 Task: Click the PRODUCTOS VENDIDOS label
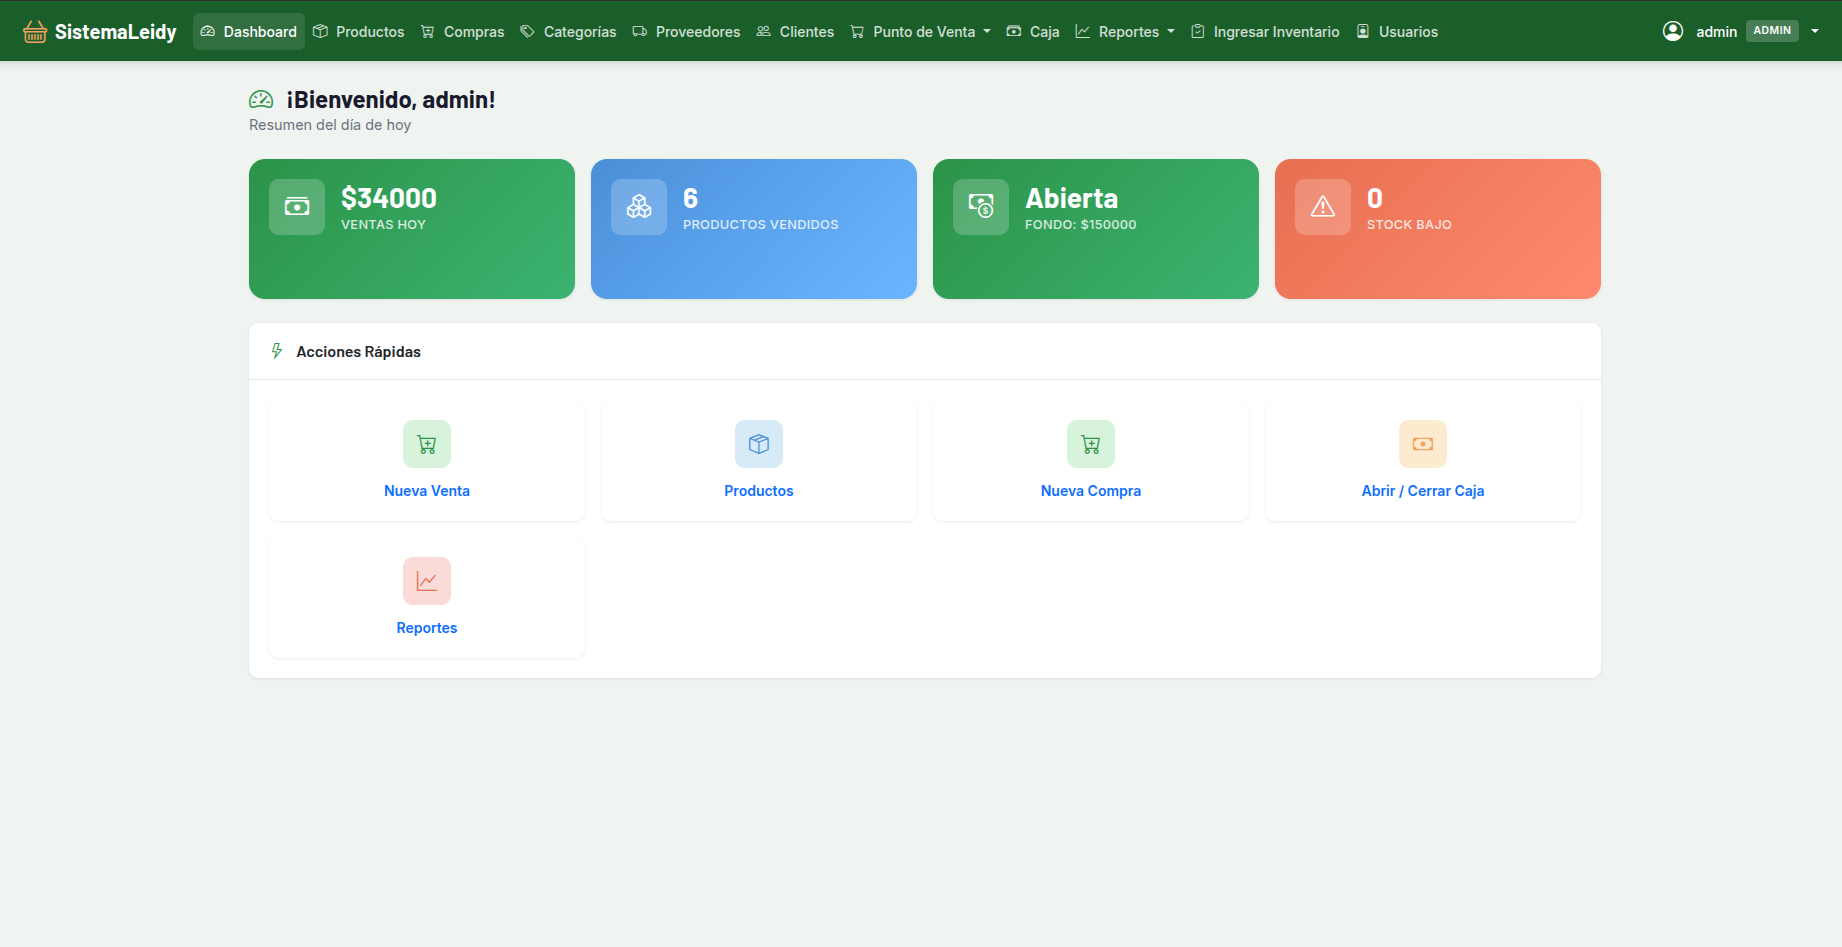[x=761, y=225]
